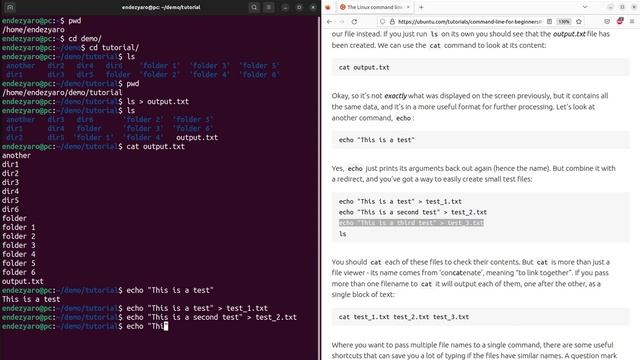Click 'dir3' in the cat output listing
The image size is (640, 360).
coord(10,182)
